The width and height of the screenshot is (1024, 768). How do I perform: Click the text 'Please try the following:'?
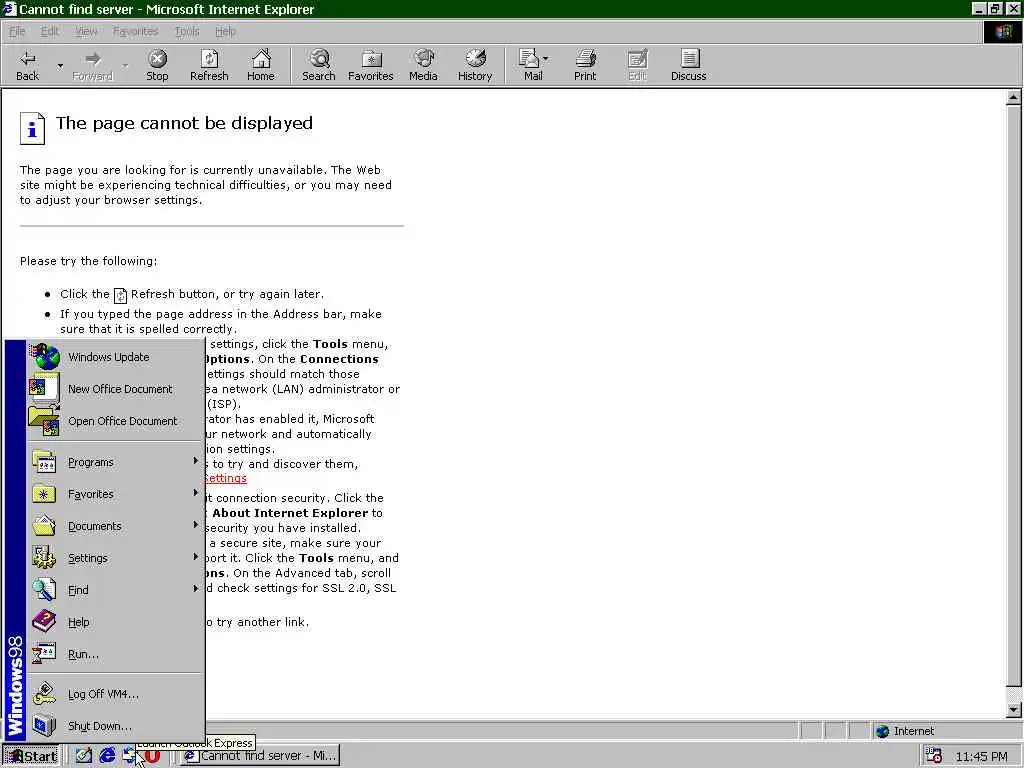click(88, 261)
